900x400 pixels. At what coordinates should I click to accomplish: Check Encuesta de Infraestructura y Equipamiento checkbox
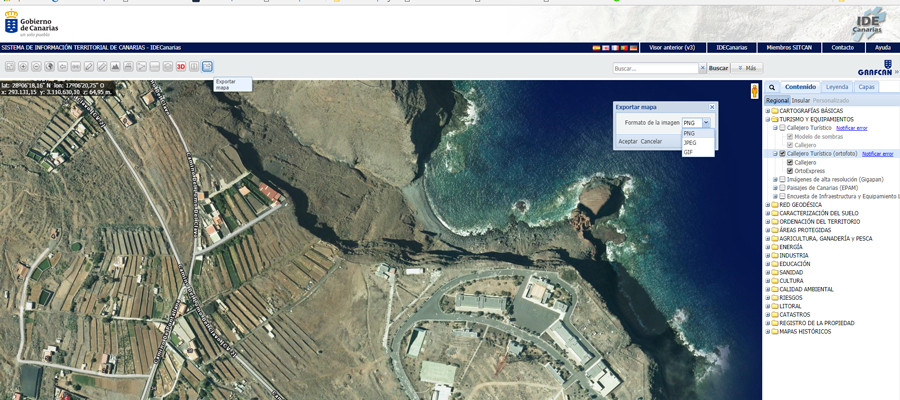click(782, 196)
